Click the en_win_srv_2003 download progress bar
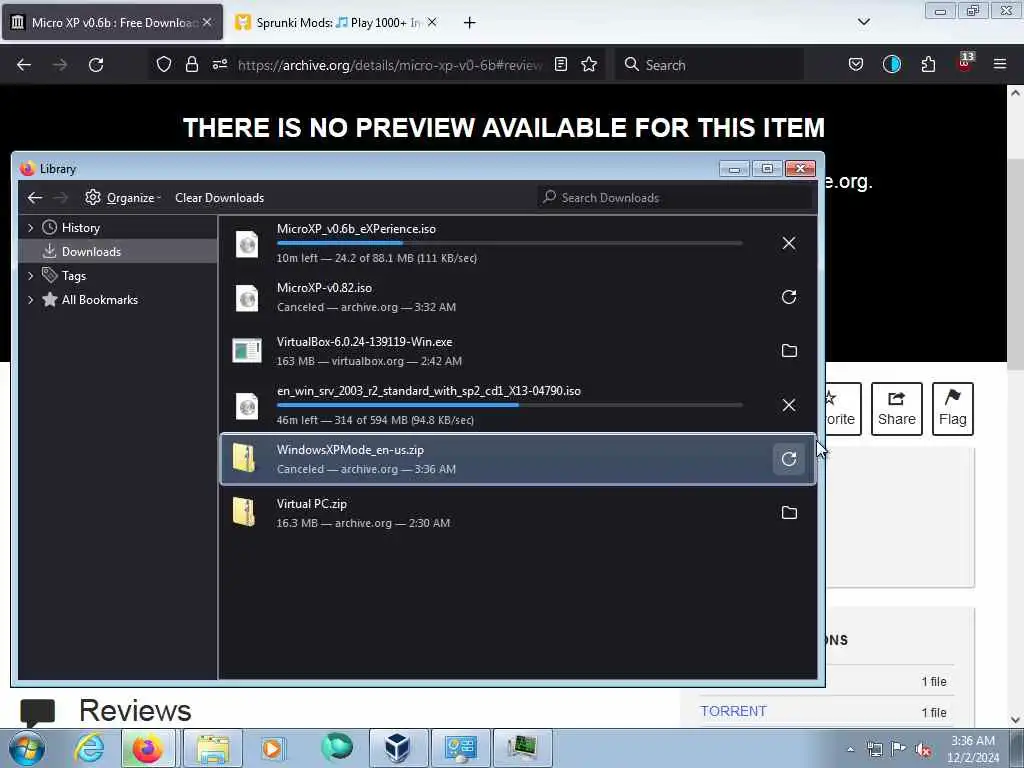This screenshot has height=768, width=1024. 509,405
